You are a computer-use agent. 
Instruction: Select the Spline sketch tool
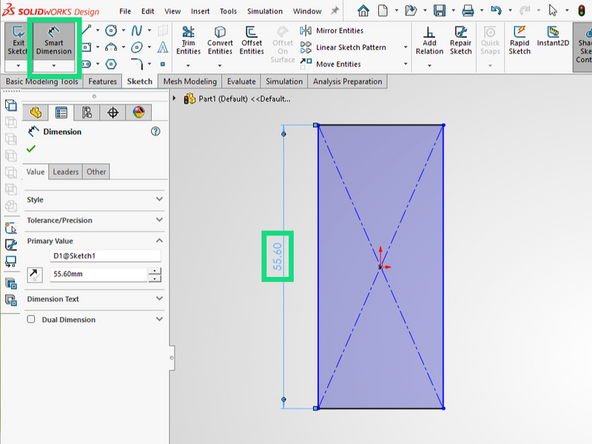point(137,31)
